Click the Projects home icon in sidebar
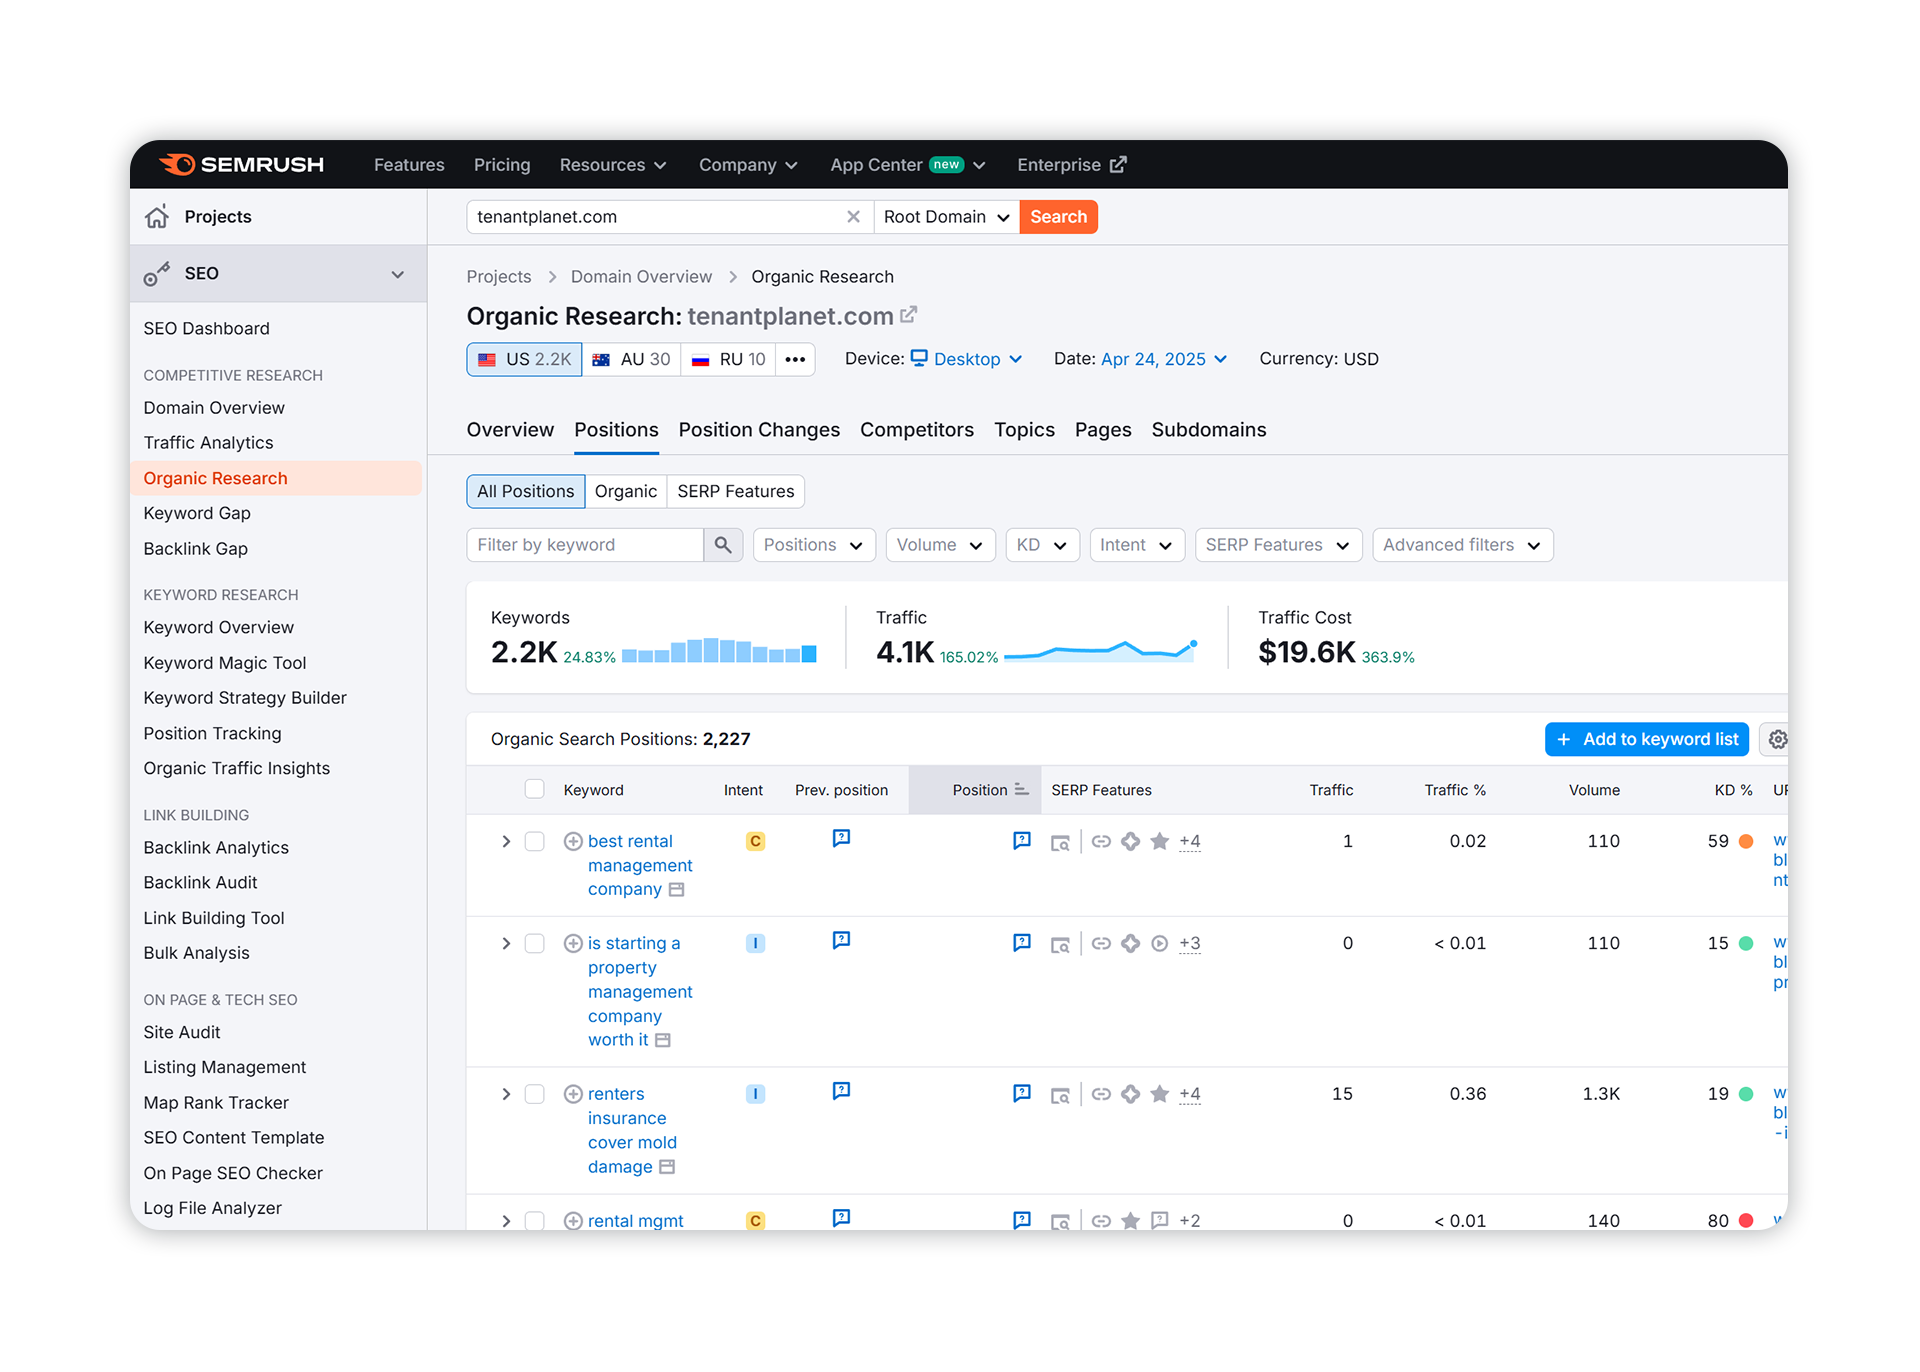The height and width of the screenshot is (1372, 1920). pyautogui.click(x=157, y=217)
